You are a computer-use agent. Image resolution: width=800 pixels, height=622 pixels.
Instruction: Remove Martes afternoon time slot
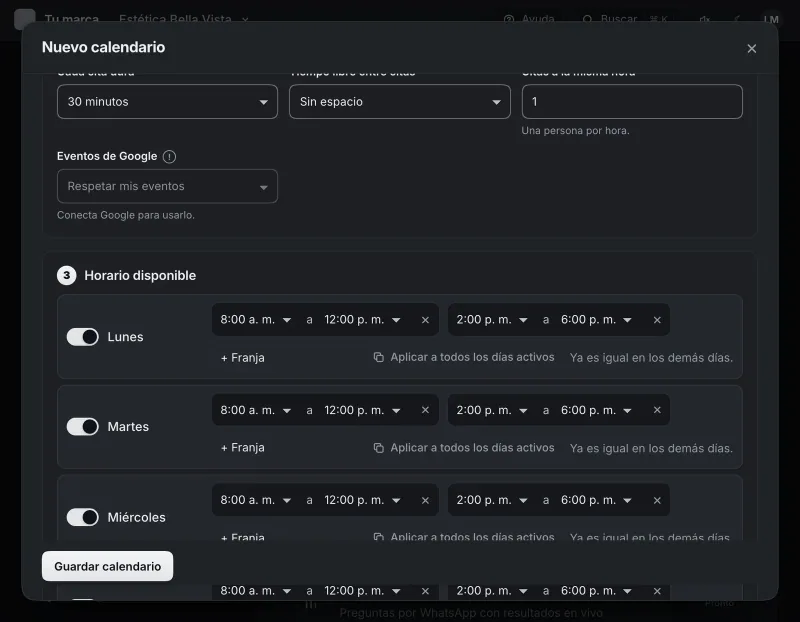tap(657, 410)
